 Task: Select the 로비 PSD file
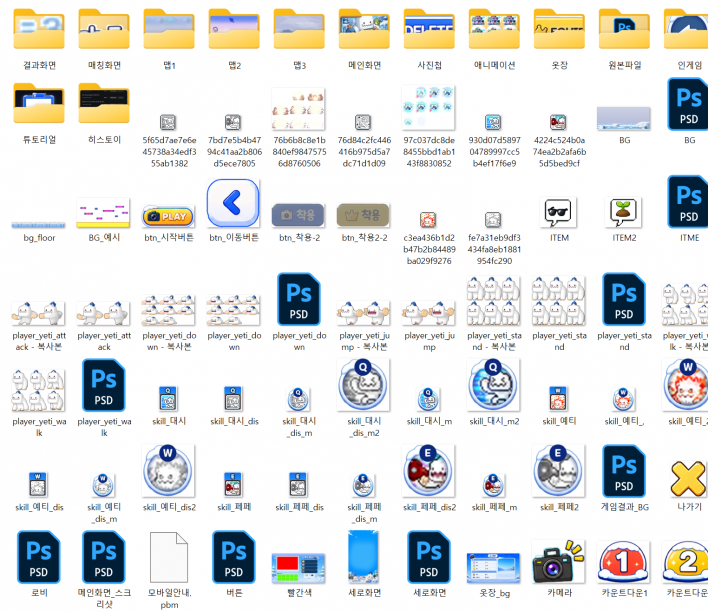click(39, 557)
